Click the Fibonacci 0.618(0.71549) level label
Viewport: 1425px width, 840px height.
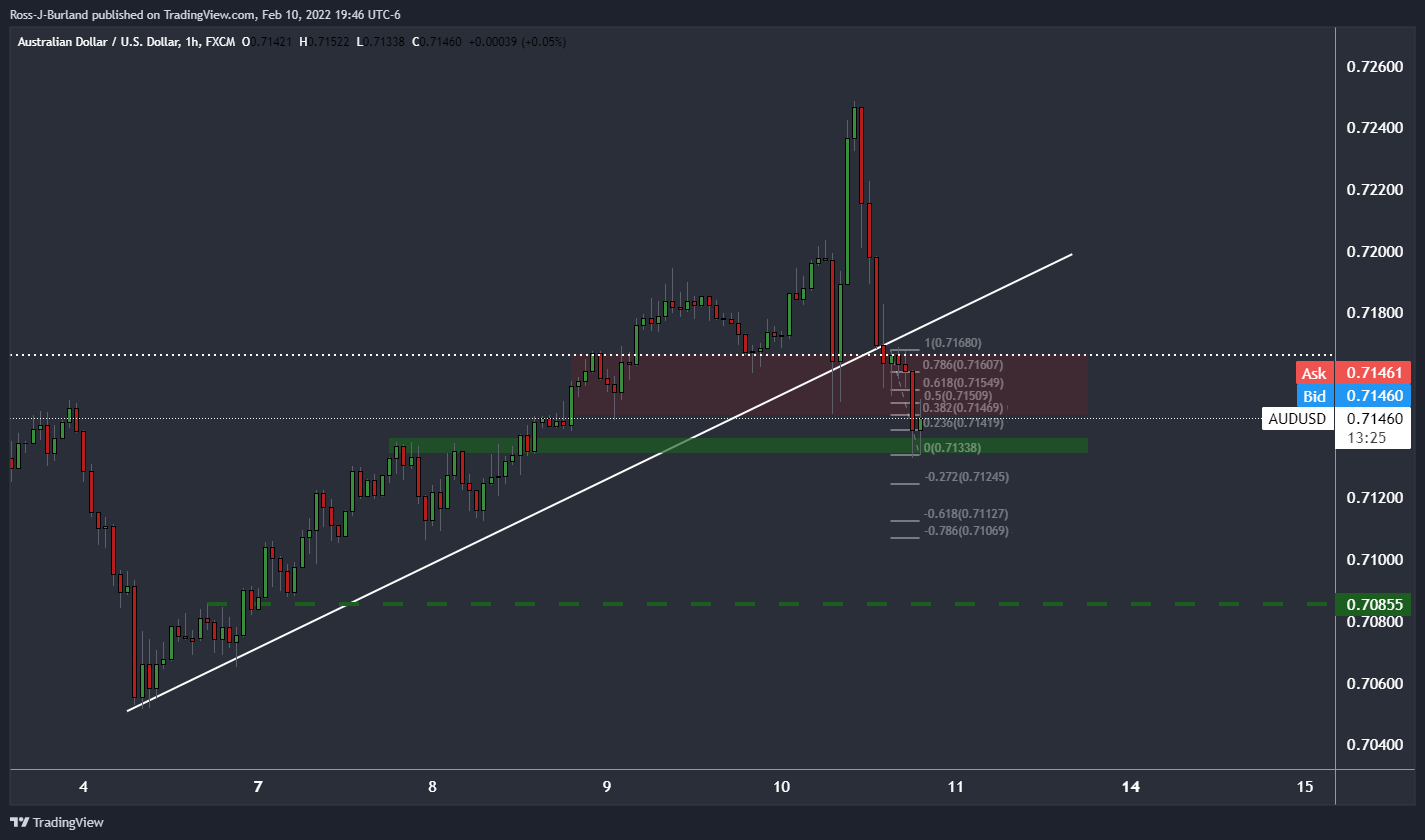point(963,383)
